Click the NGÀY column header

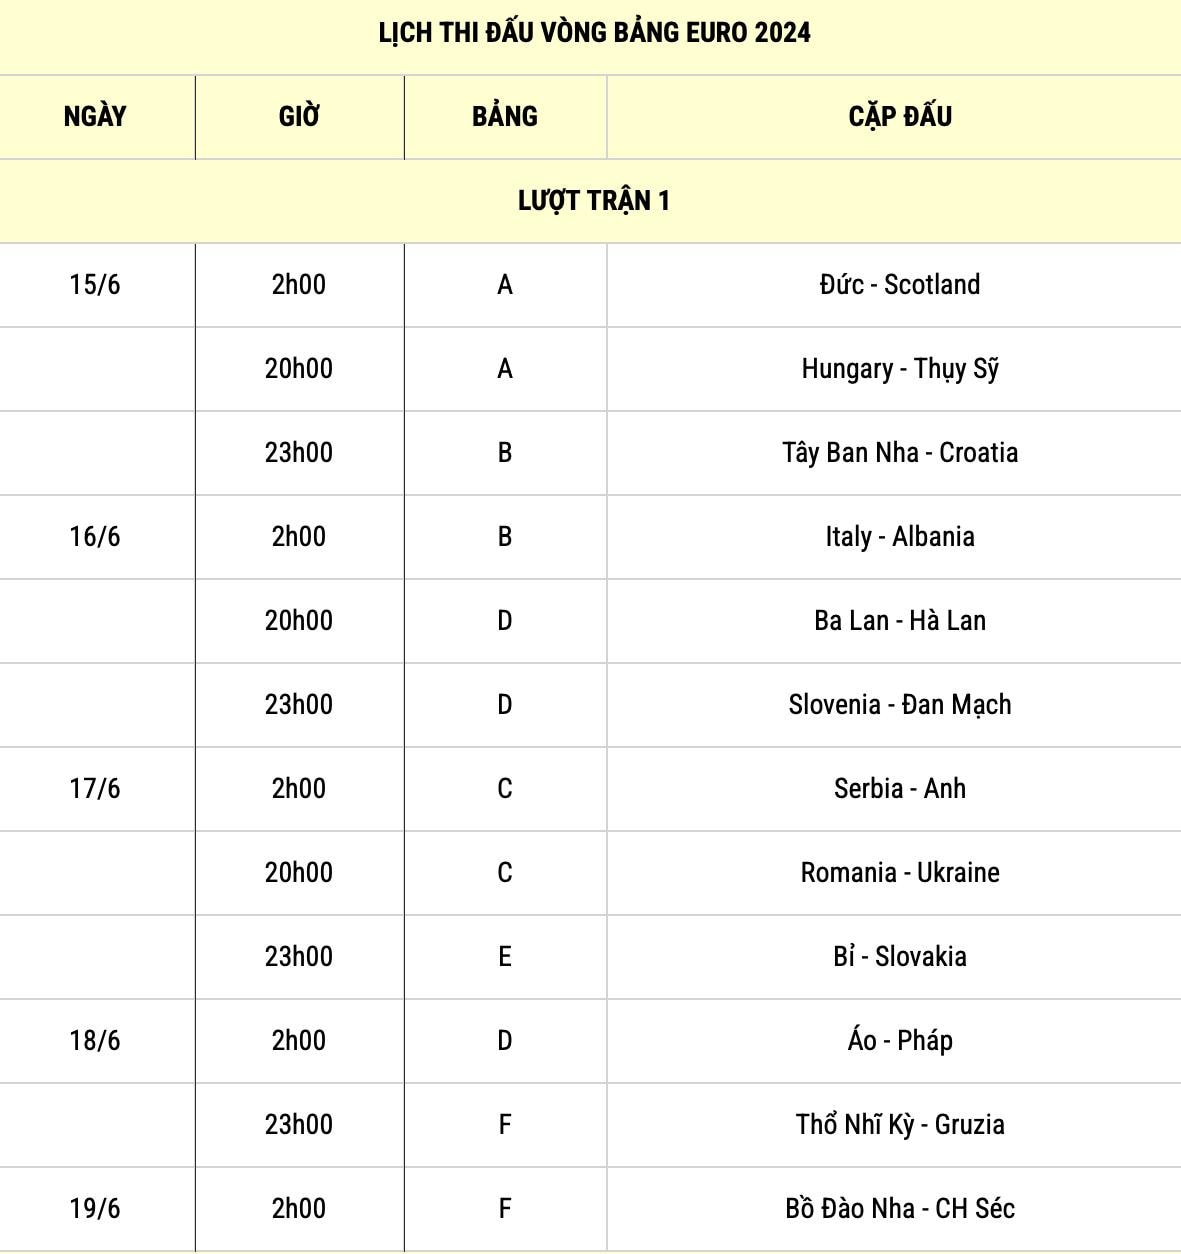(x=95, y=117)
